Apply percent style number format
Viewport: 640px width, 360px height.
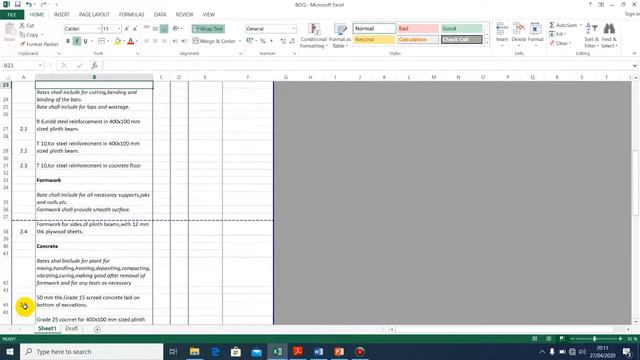[262, 41]
